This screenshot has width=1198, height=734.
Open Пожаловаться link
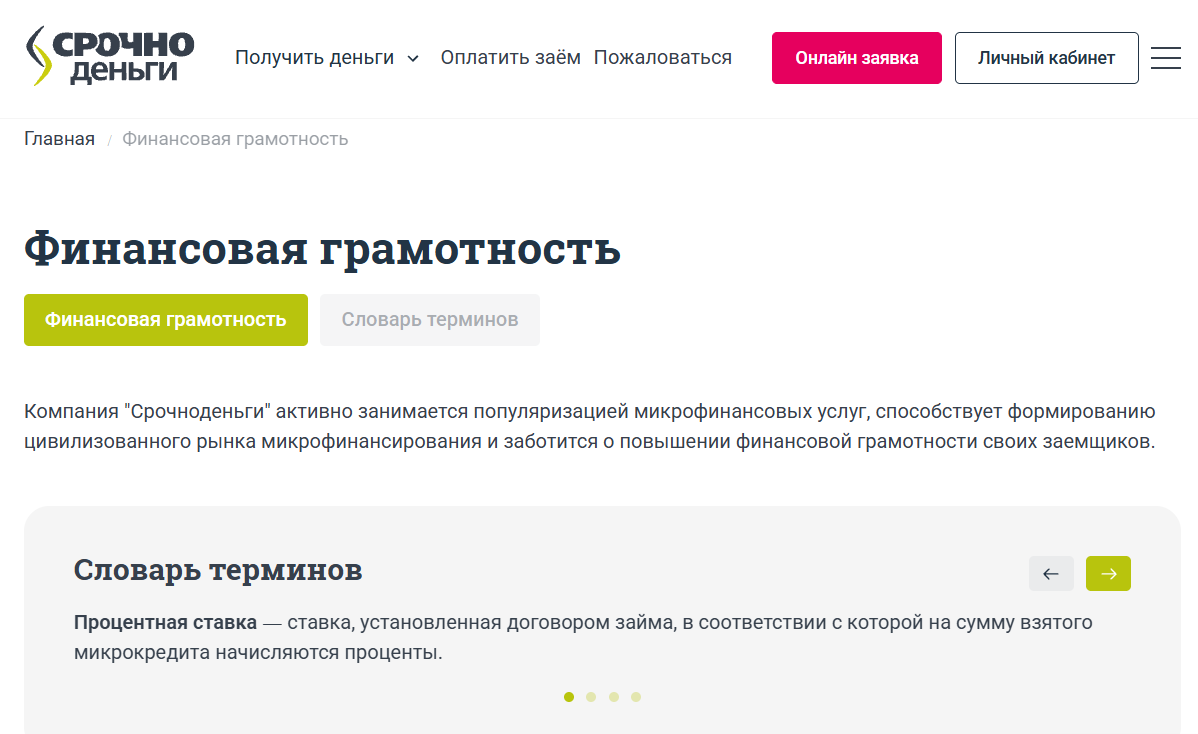coord(662,58)
